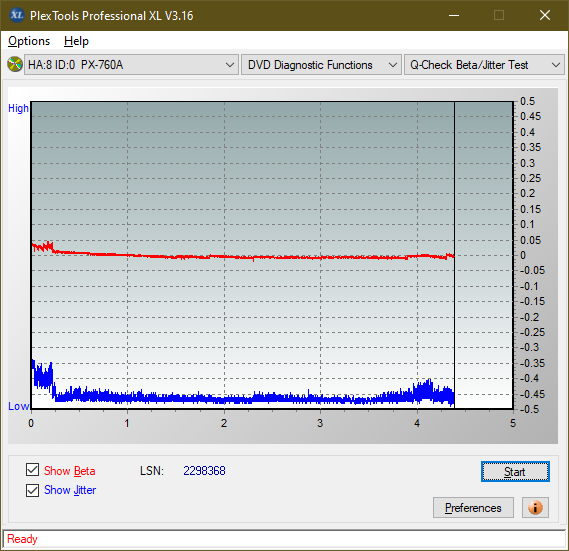Click the Start button
Image resolution: width=569 pixels, height=551 pixels.
(x=515, y=472)
